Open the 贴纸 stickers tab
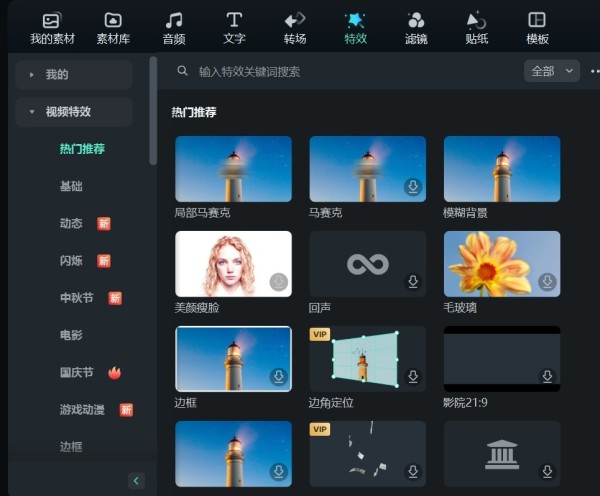 point(477,29)
